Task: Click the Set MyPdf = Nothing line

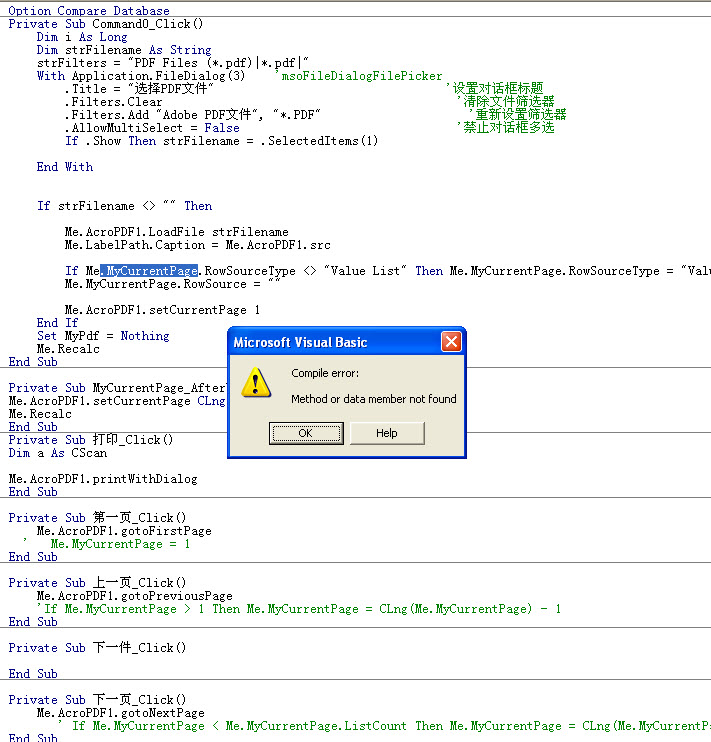Action: 103,336
